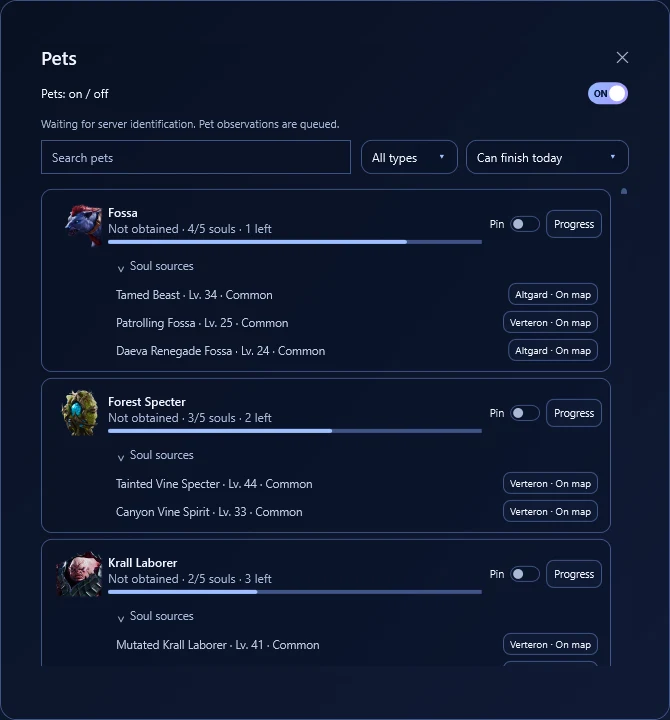Show Mutated Krall Laborer on Verteron map
This screenshot has width=670, height=720.
tap(550, 645)
